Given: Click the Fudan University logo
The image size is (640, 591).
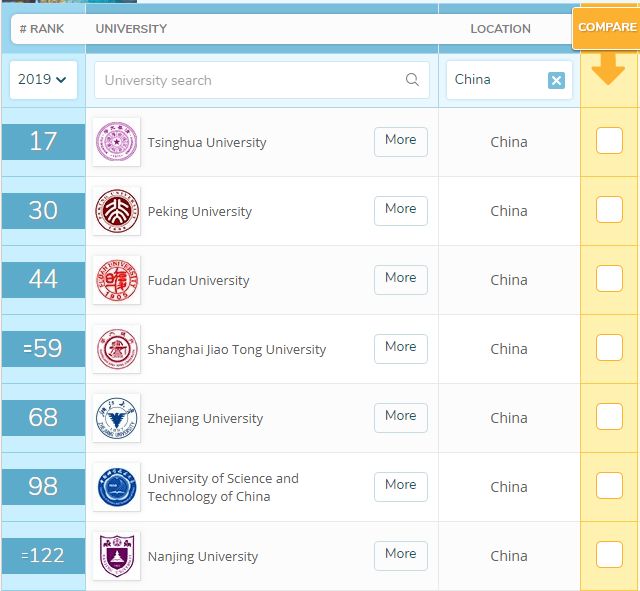Looking at the screenshot, I should coord(116,280).
